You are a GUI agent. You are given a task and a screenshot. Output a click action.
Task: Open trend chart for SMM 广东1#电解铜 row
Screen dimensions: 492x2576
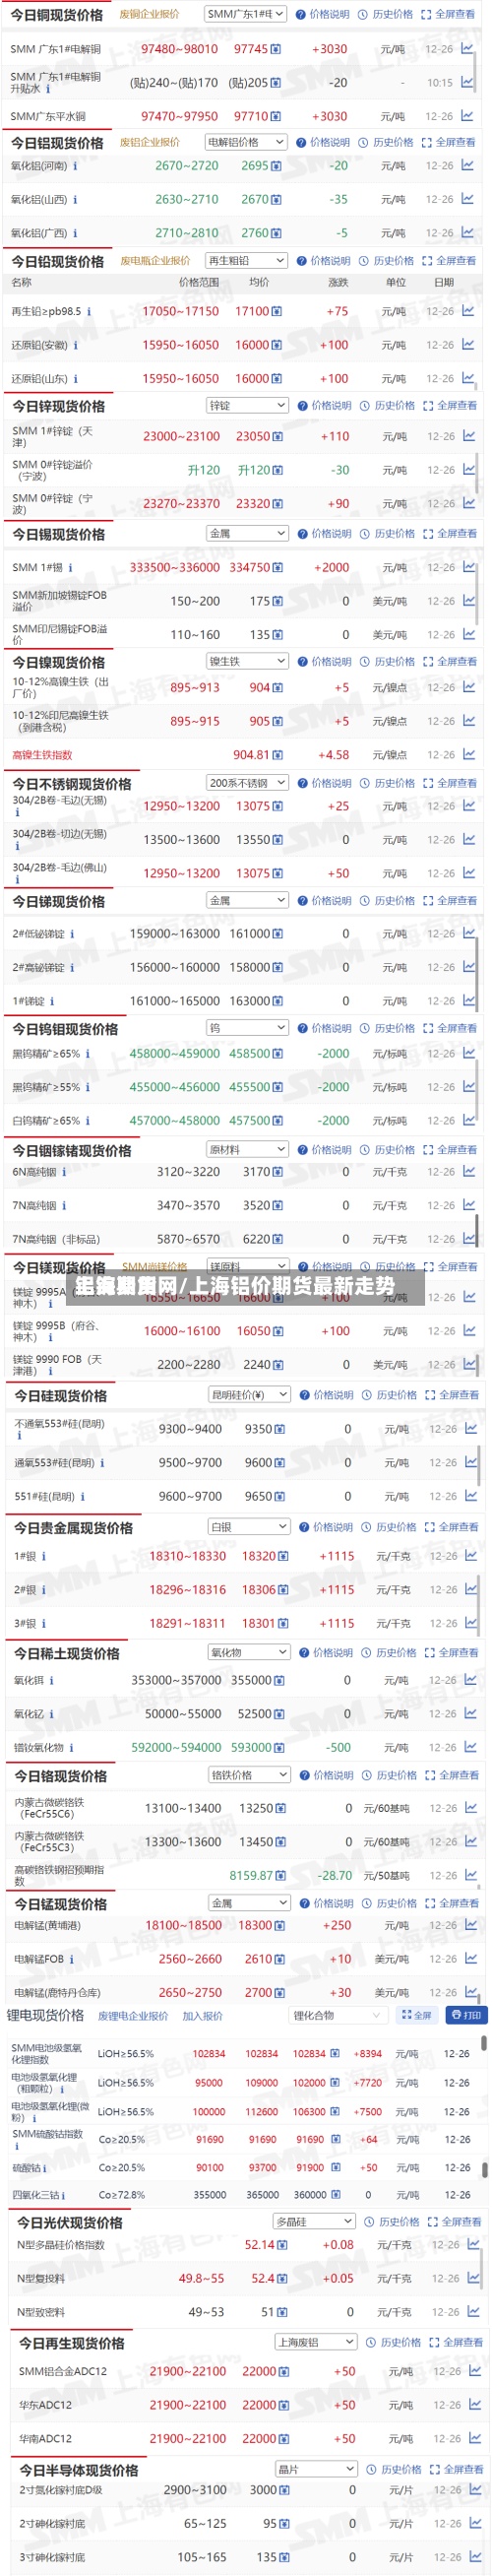[x=468, y=48]
